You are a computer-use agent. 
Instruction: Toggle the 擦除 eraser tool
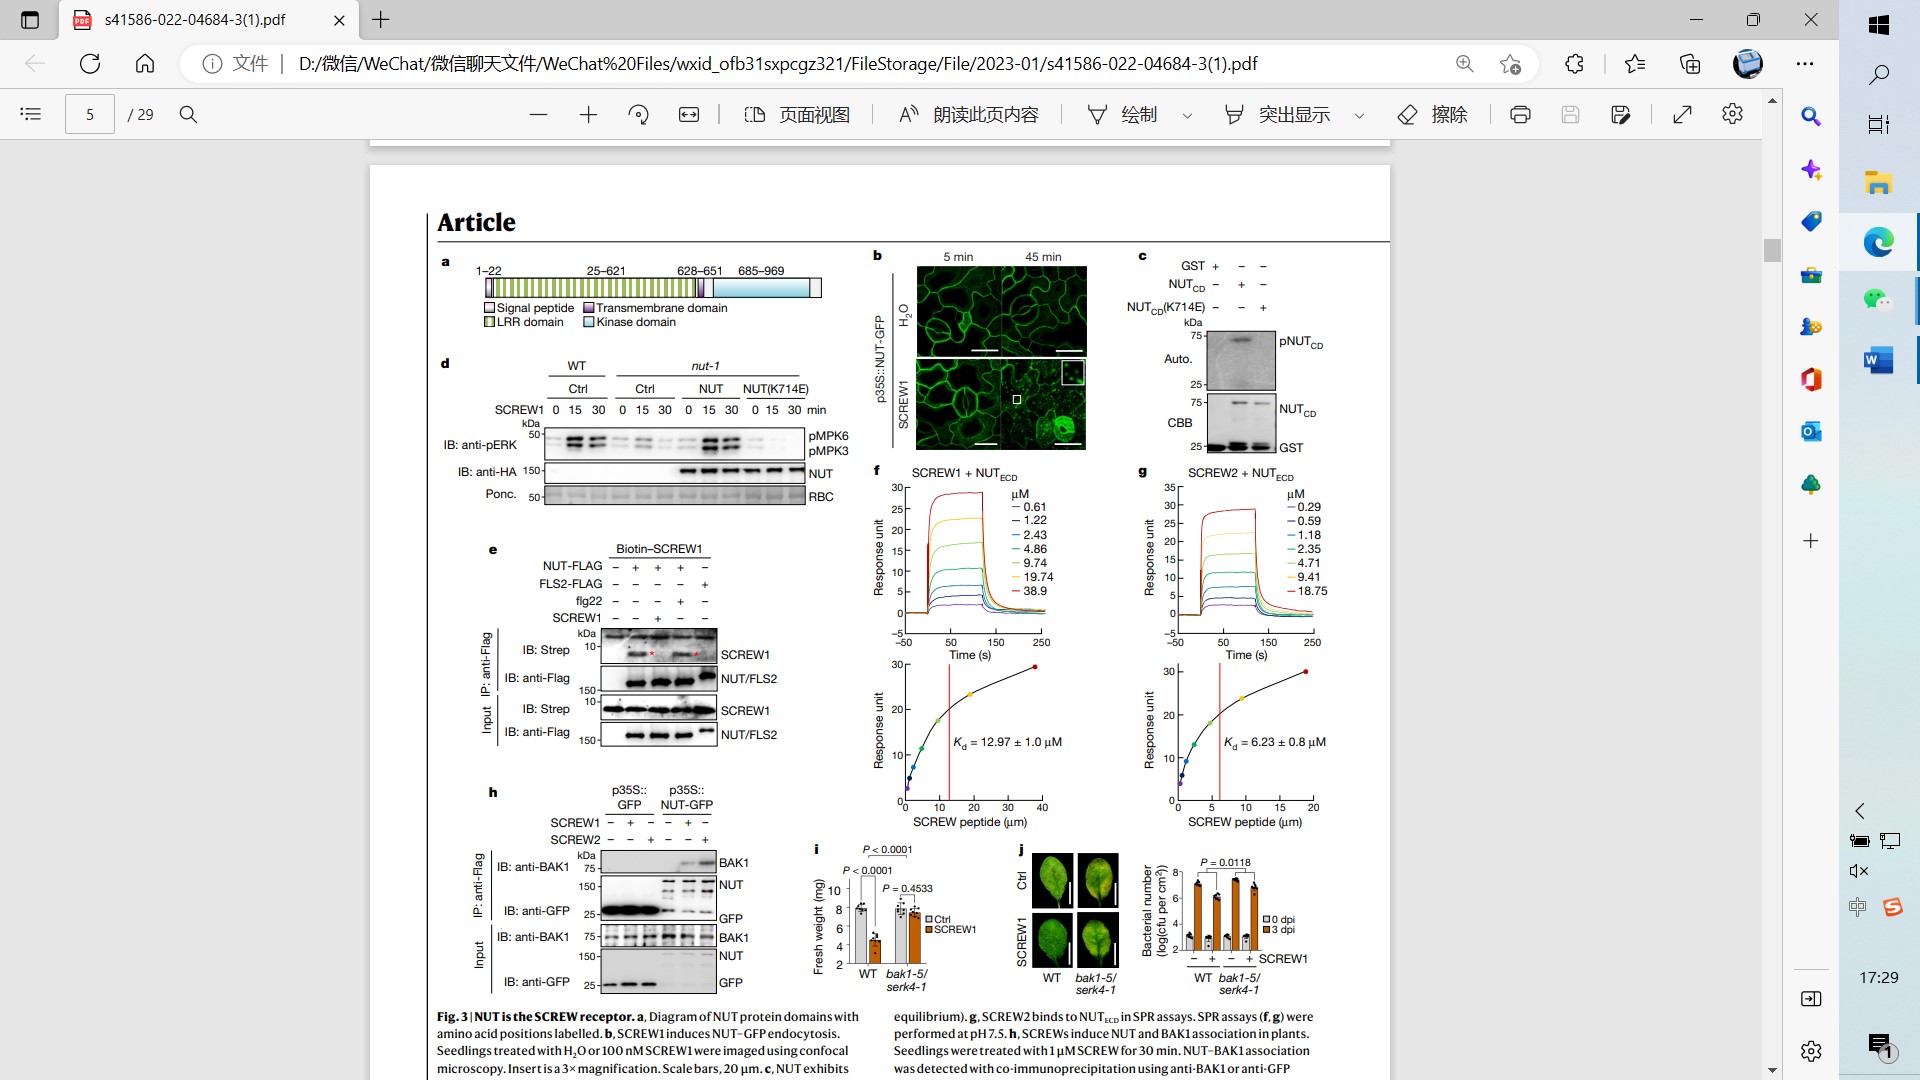(x=1432, y=115)
